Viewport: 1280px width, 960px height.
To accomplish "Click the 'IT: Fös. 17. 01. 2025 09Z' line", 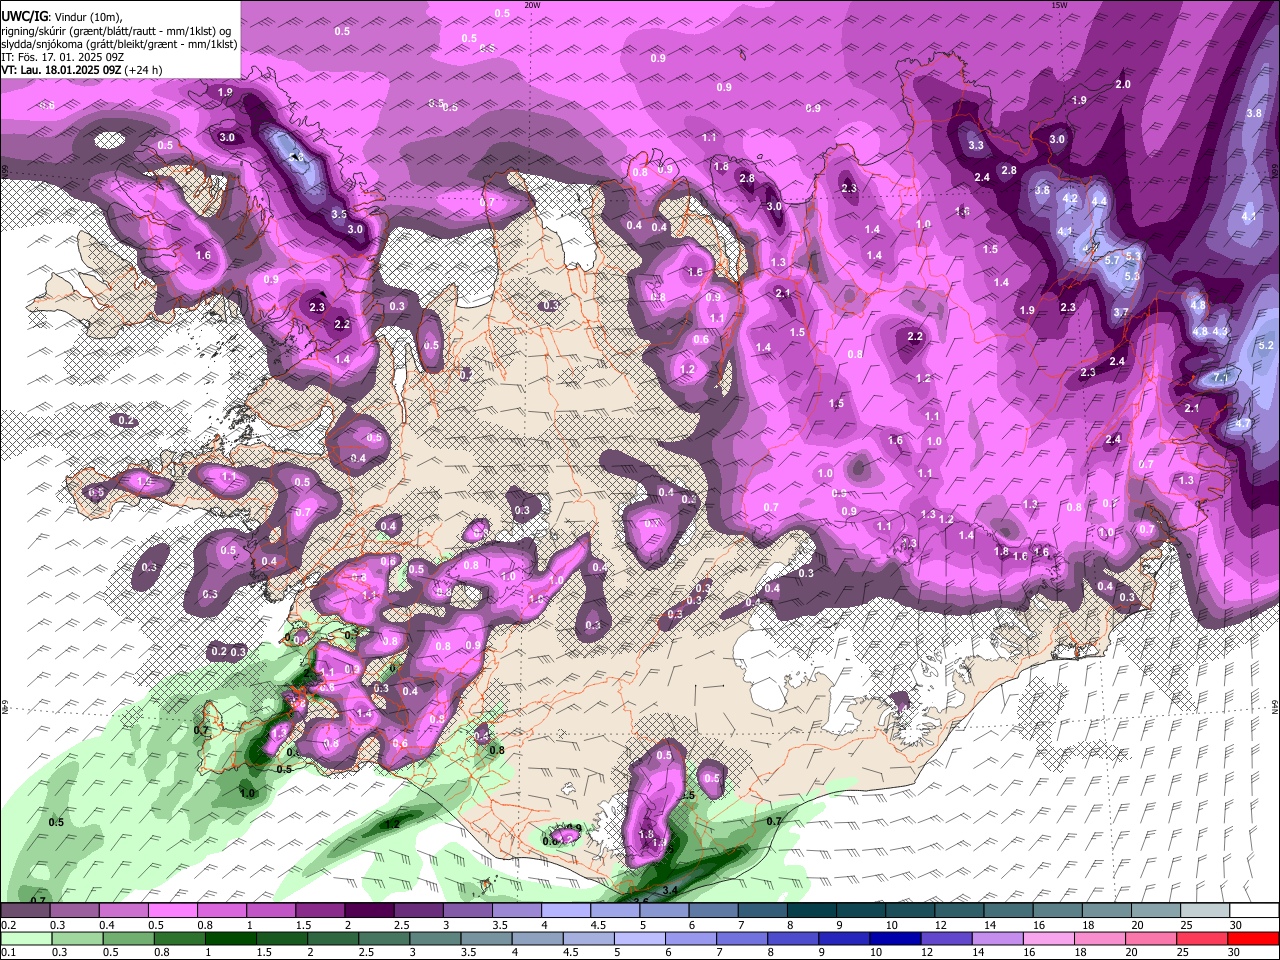I will (x=62, y=57).
